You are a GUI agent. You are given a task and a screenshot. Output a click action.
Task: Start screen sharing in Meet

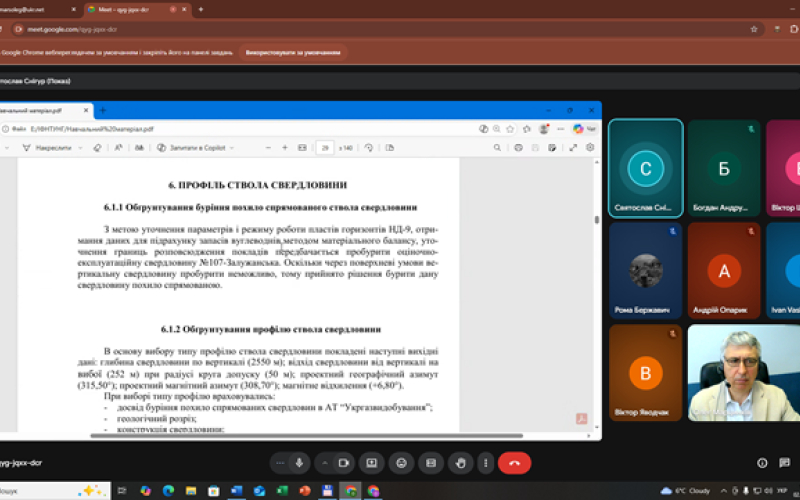372,462
